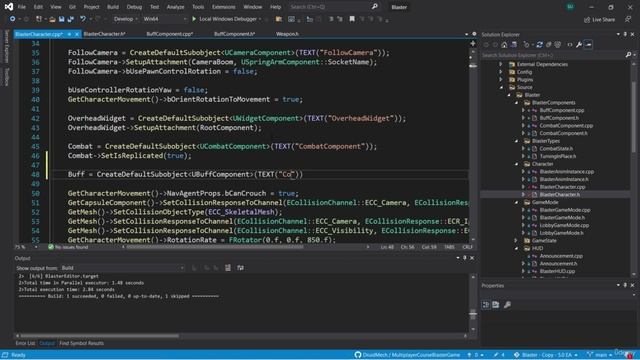Image resolution: width=640 pixels, height=360 pixels.
Task: Expand the Config folder
Action: pyautogui.click(x=501, y=72)
